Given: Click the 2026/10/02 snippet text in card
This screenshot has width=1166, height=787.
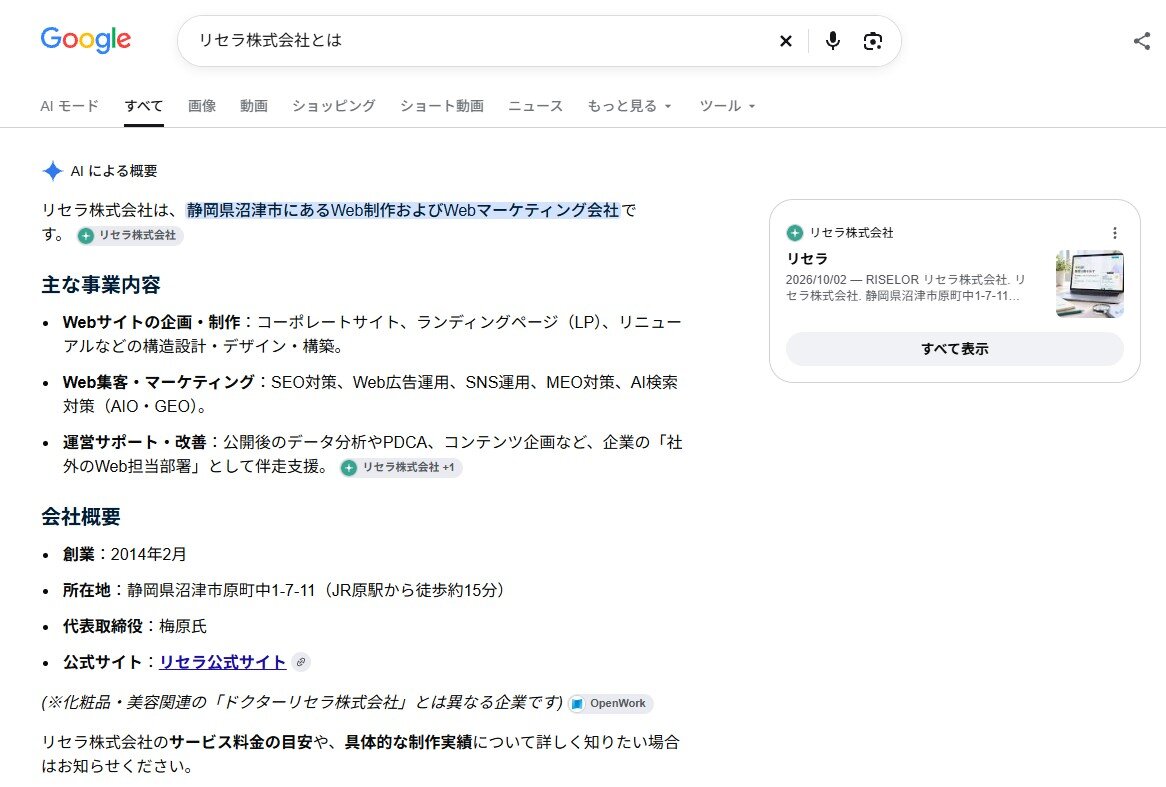Looking at the screenshot, I should coord(906,288).
